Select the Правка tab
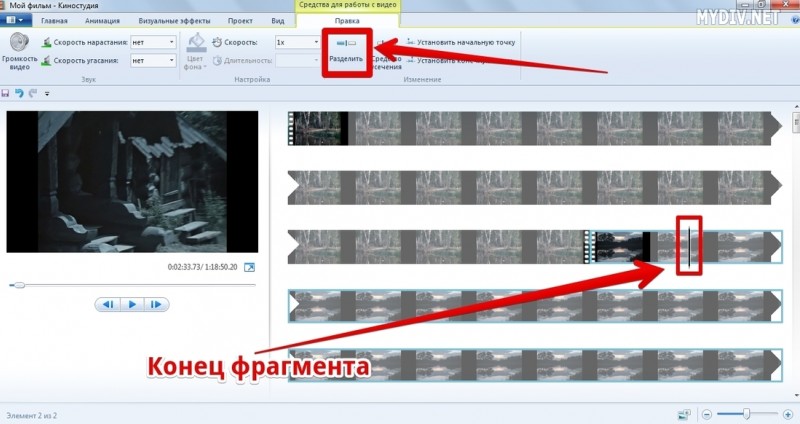This screenshot has width=800, height=424. pos(347,21)
